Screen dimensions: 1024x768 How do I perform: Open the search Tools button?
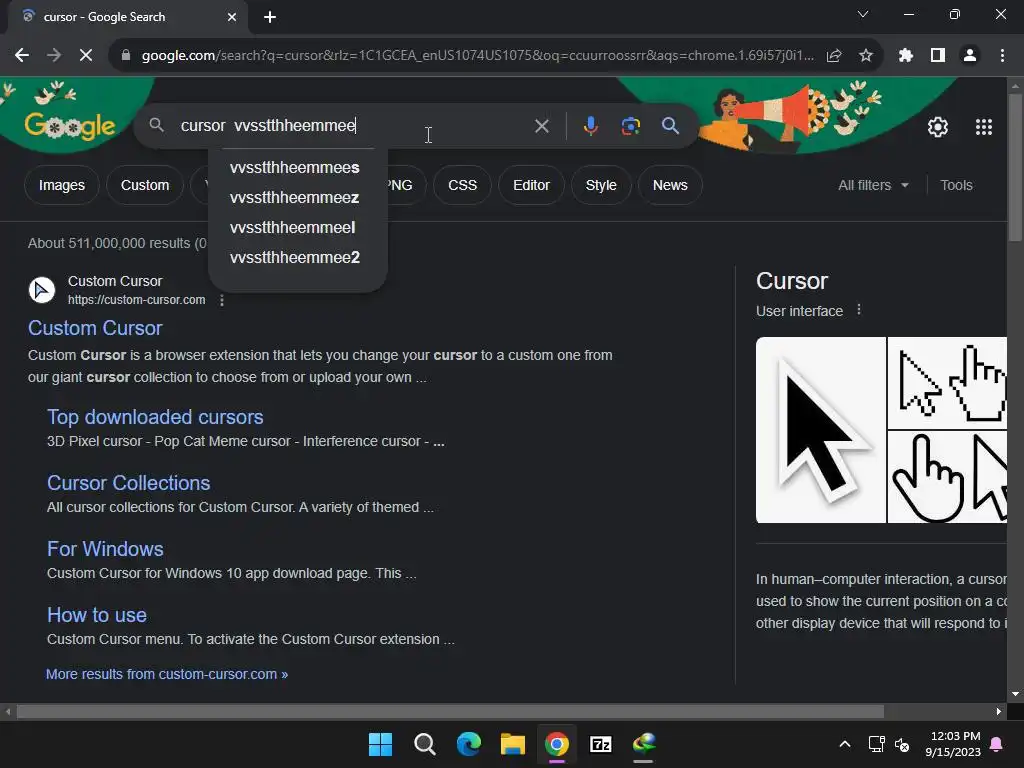(956, 185)
